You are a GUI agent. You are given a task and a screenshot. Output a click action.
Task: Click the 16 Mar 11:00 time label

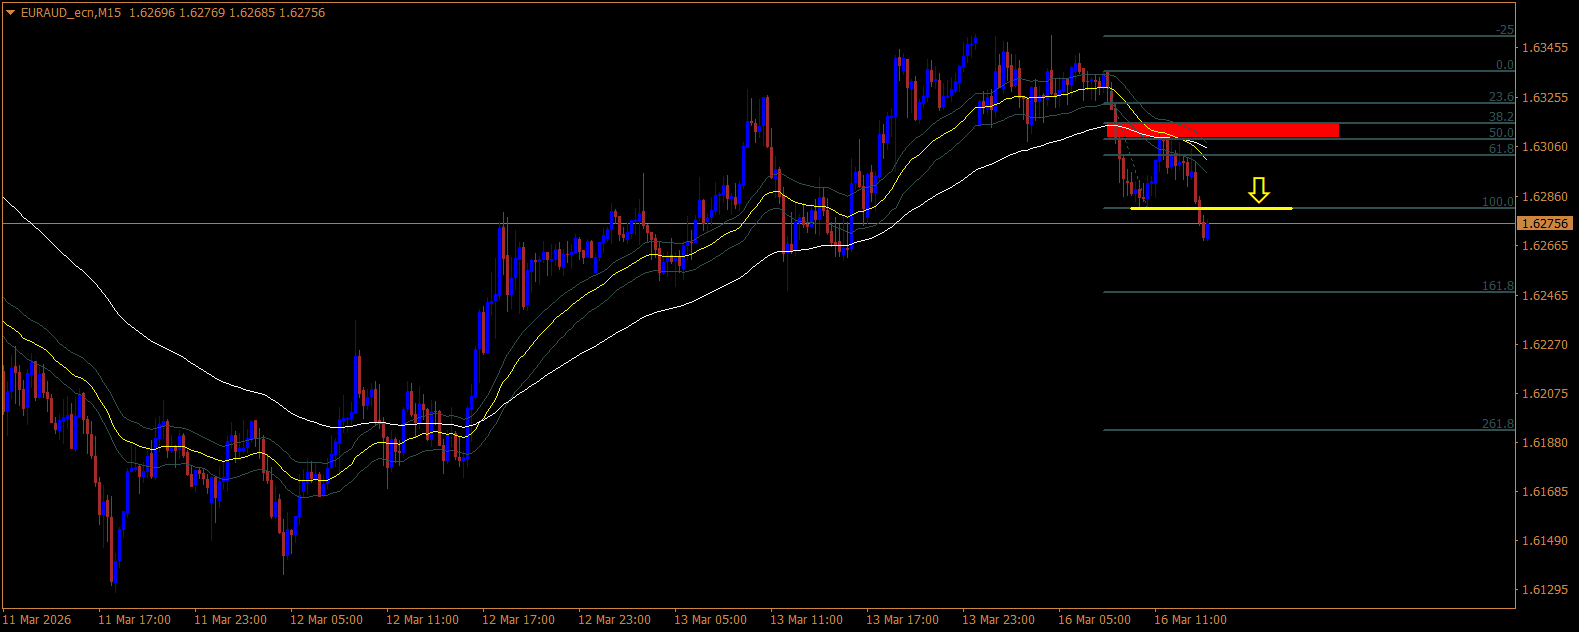[1190, 620]
